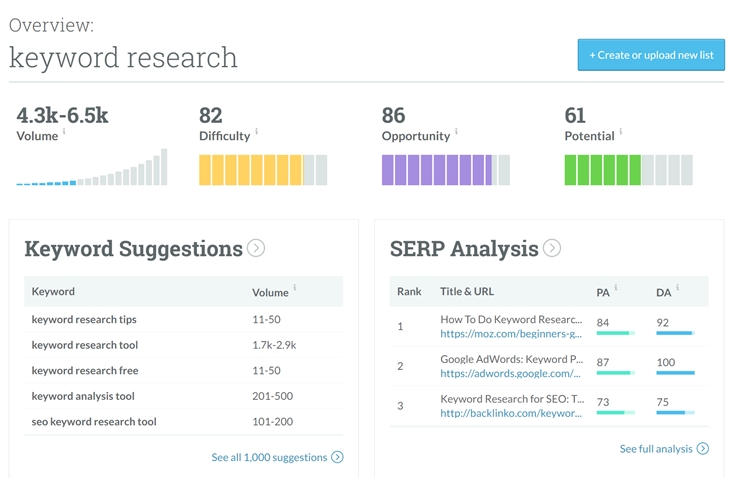The height and width of the screenshot is (479, 750).
Task: Open info icon next to Volume metric
Action: click(65, 132)
